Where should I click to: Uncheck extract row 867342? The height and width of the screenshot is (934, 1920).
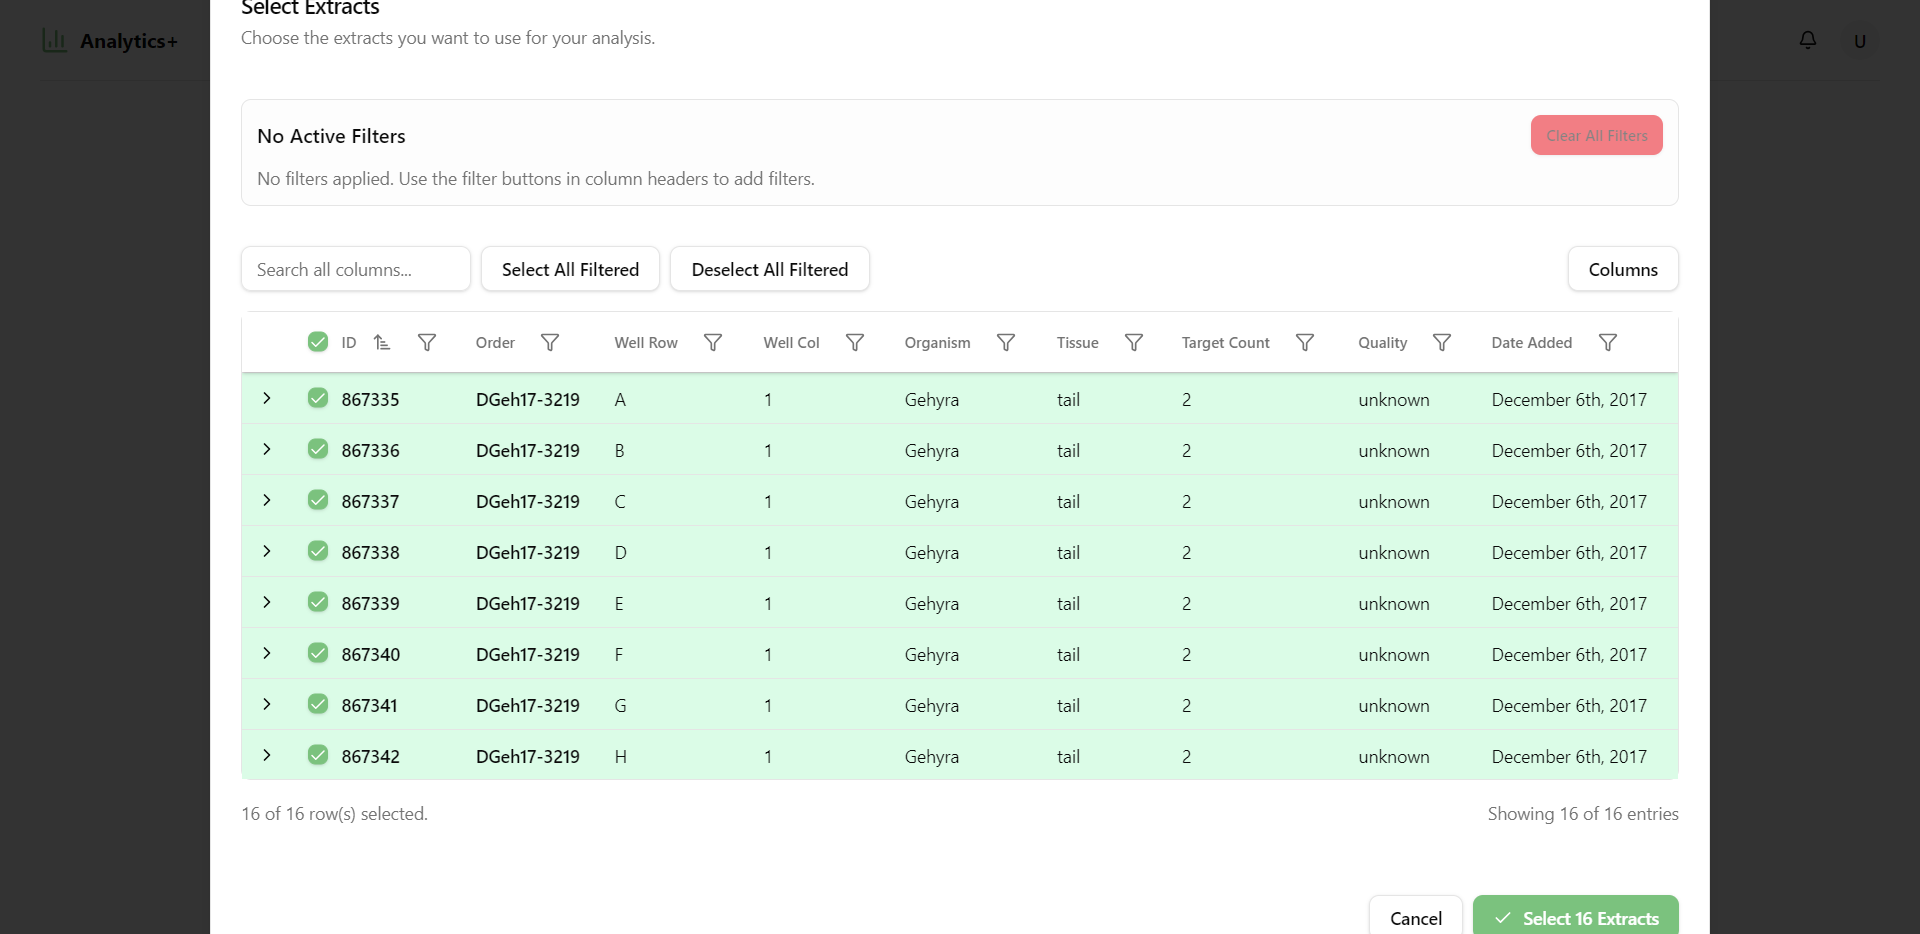[x=318, y=755]
